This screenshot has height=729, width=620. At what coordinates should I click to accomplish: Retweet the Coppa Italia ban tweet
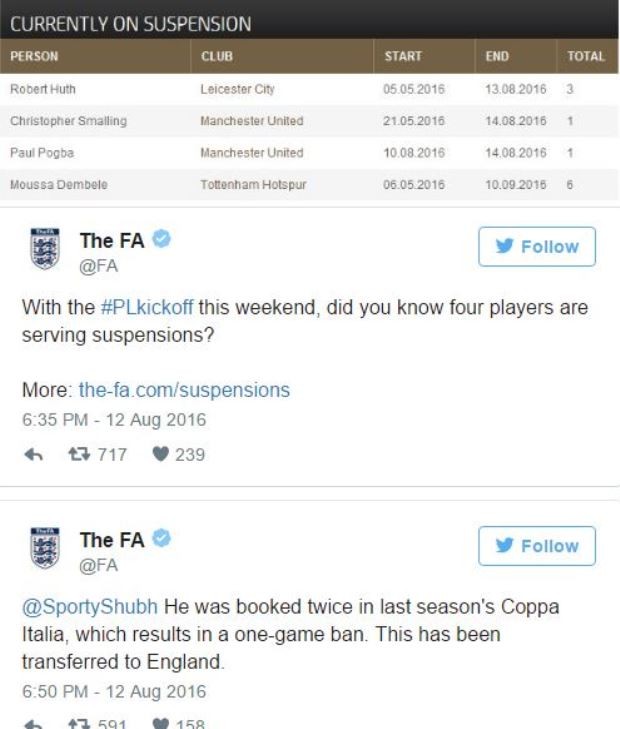point(79,724)
